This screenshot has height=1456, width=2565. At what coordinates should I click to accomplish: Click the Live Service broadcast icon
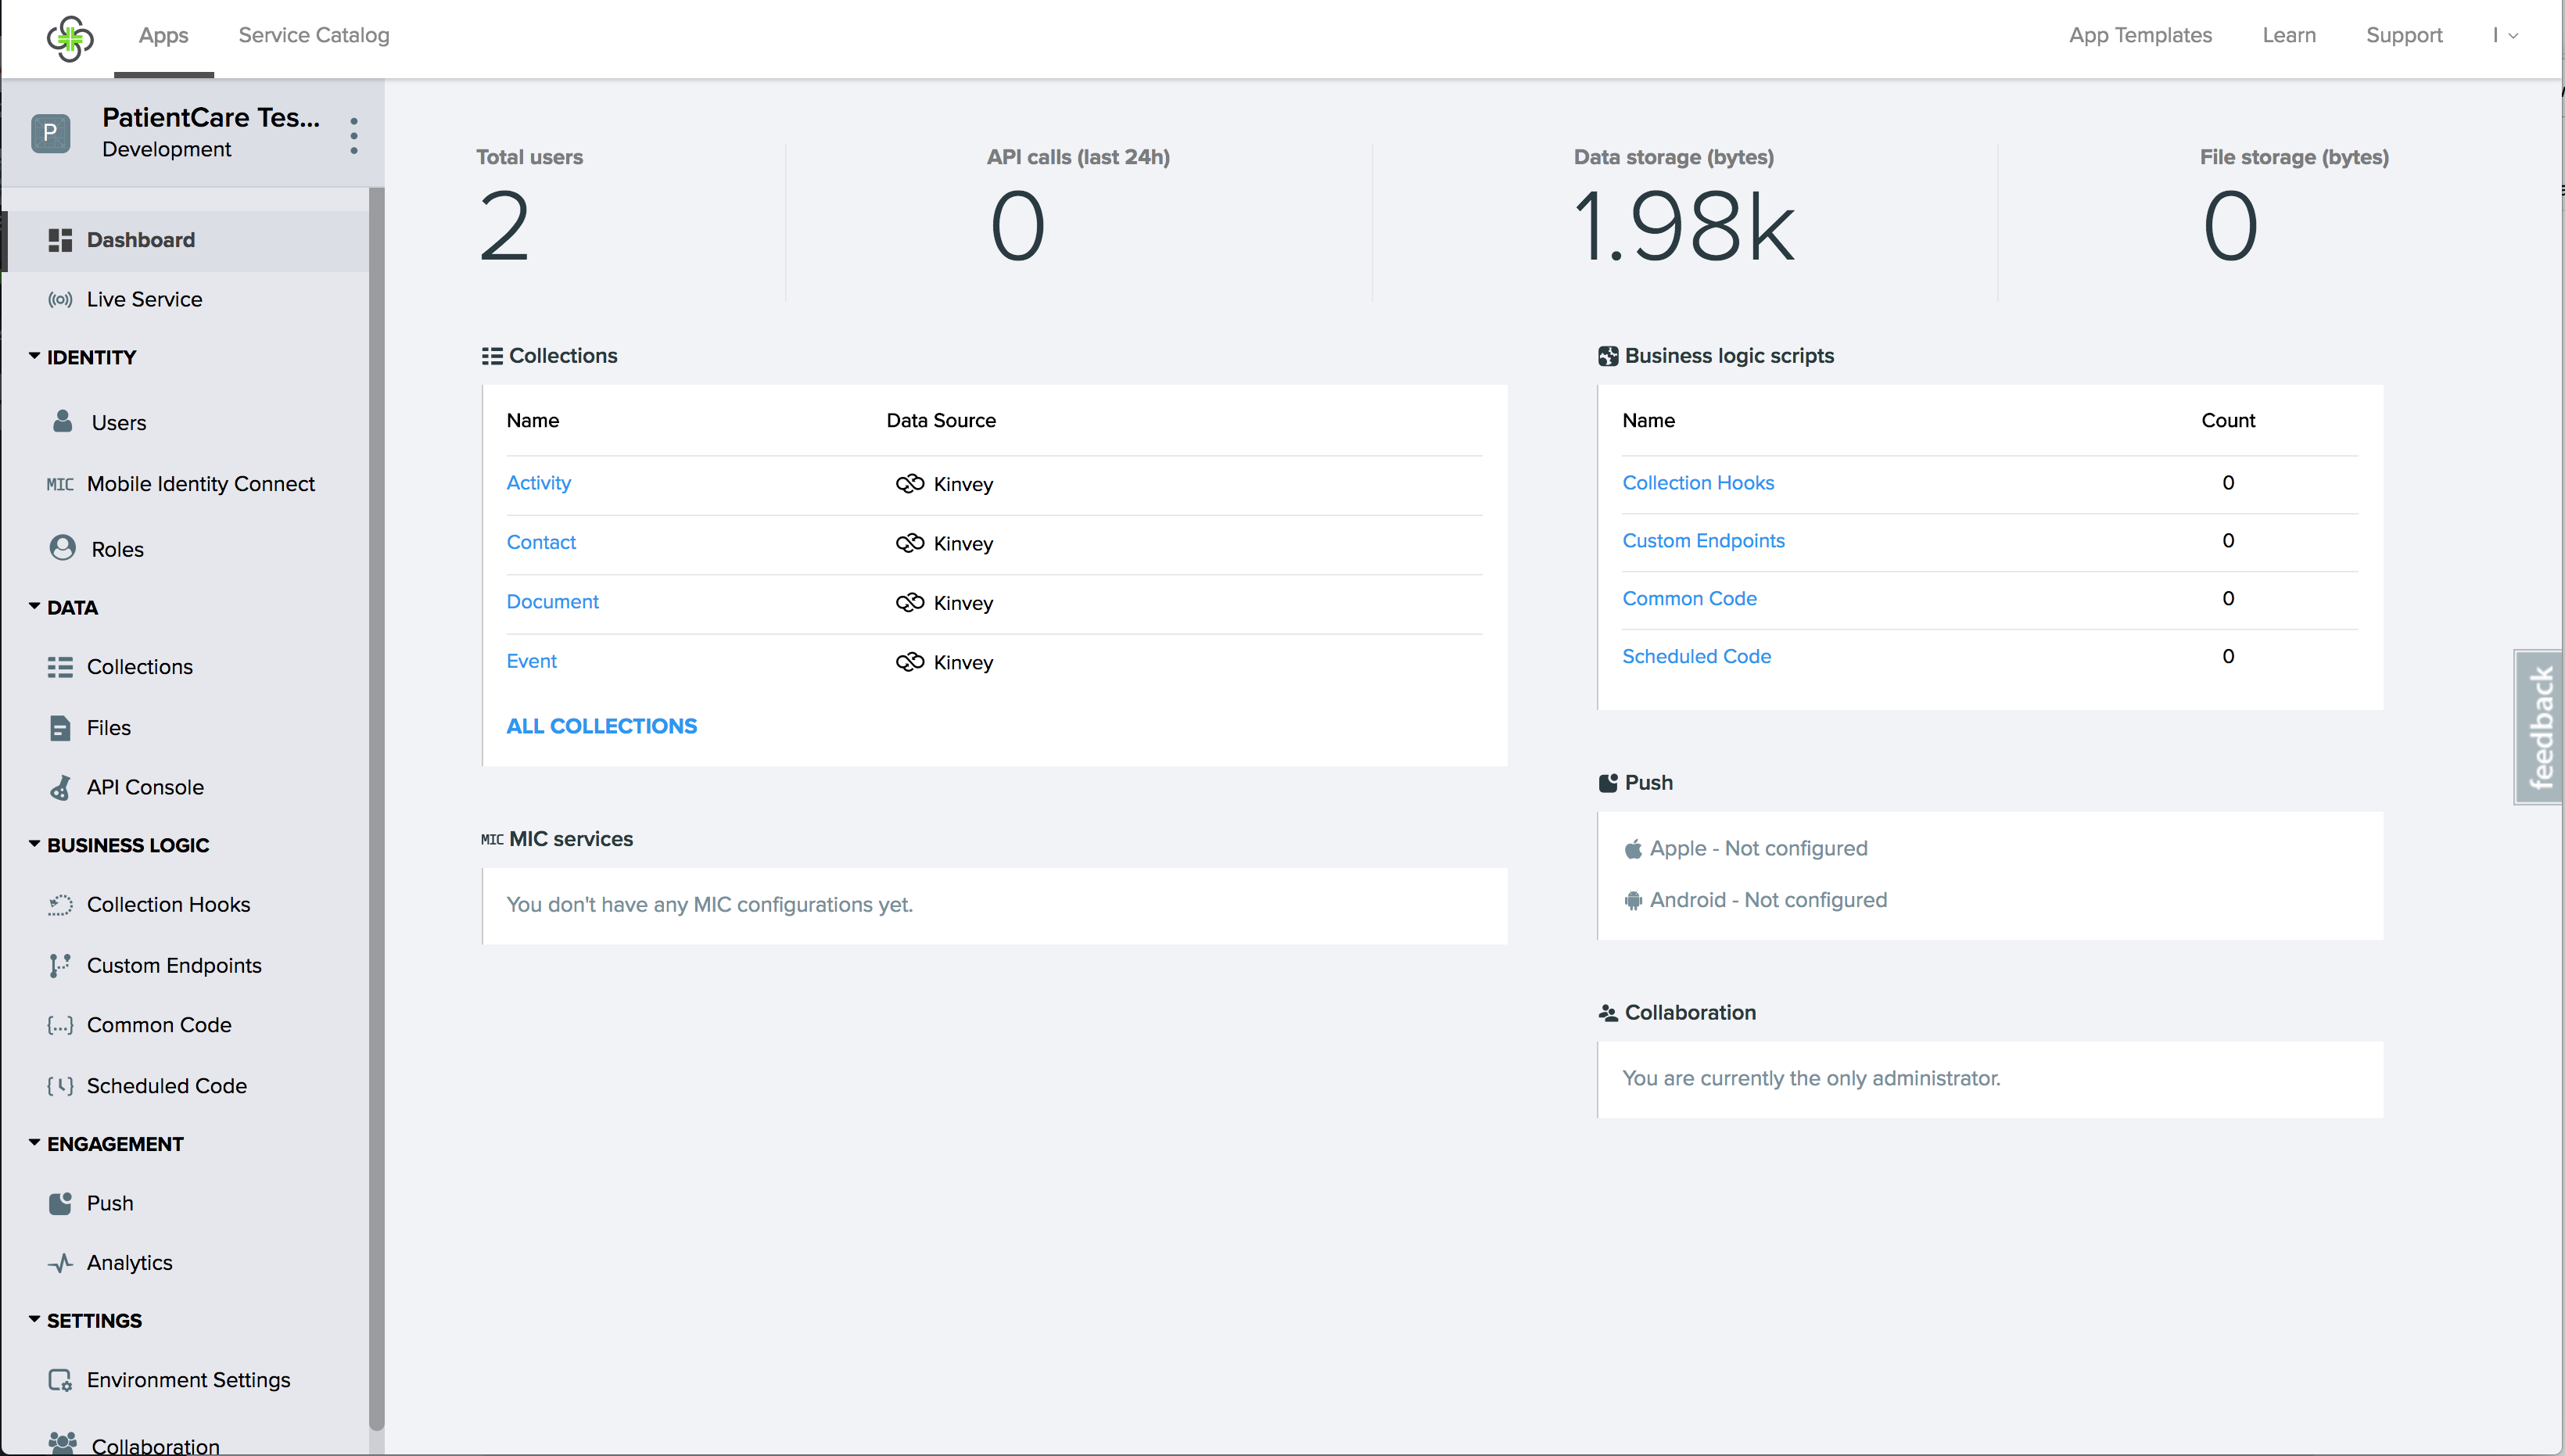[60, 299]
